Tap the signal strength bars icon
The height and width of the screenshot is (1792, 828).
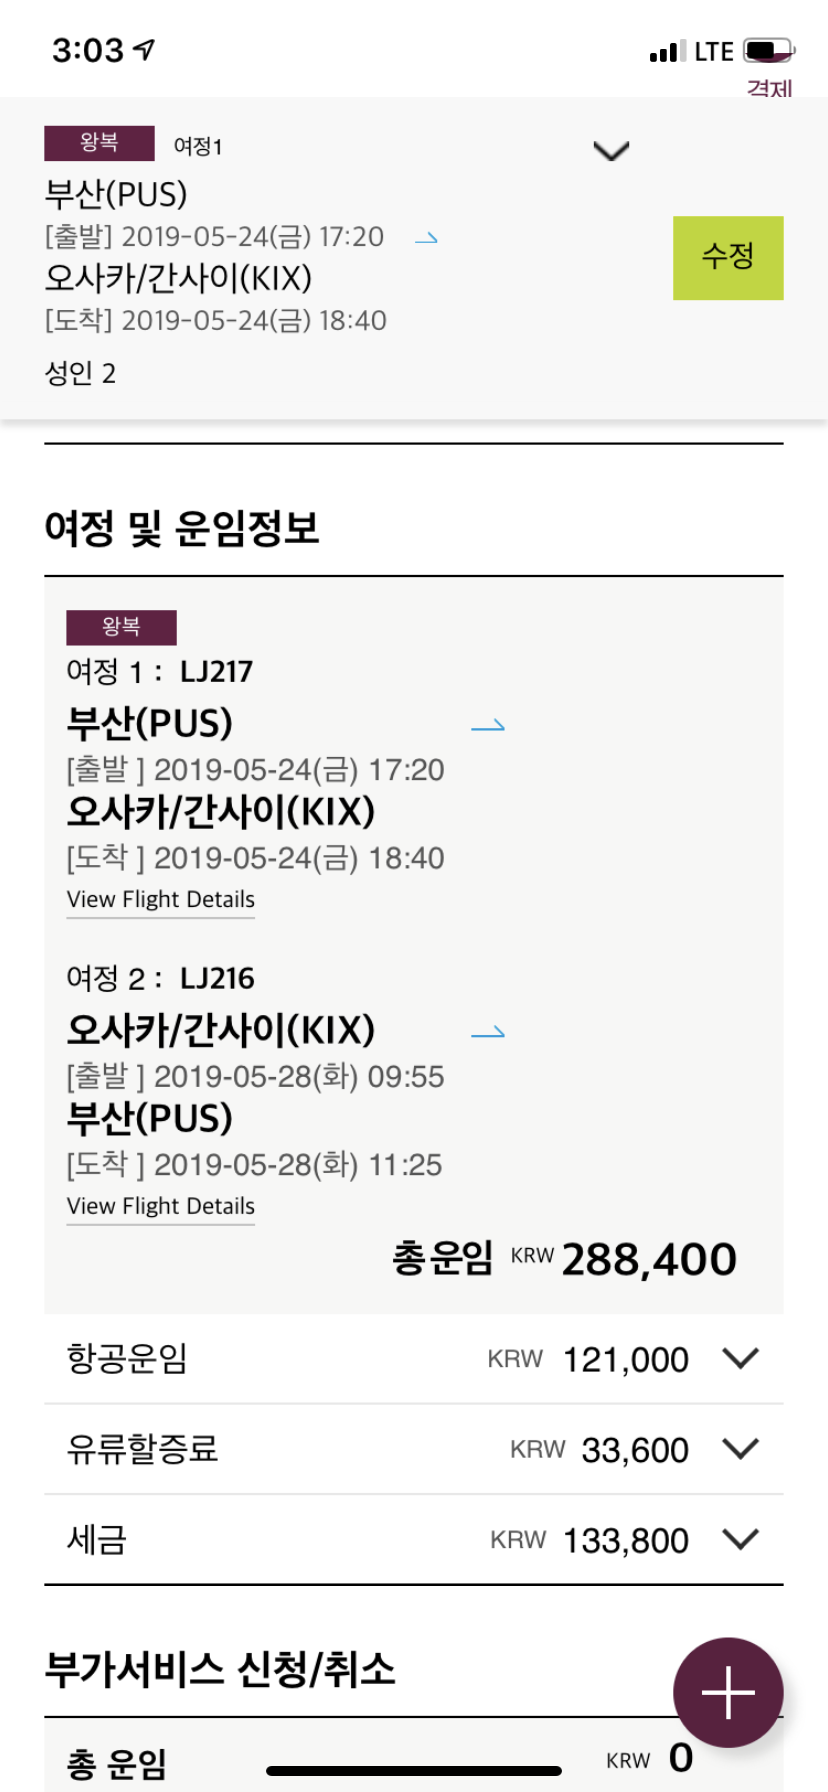667,51
